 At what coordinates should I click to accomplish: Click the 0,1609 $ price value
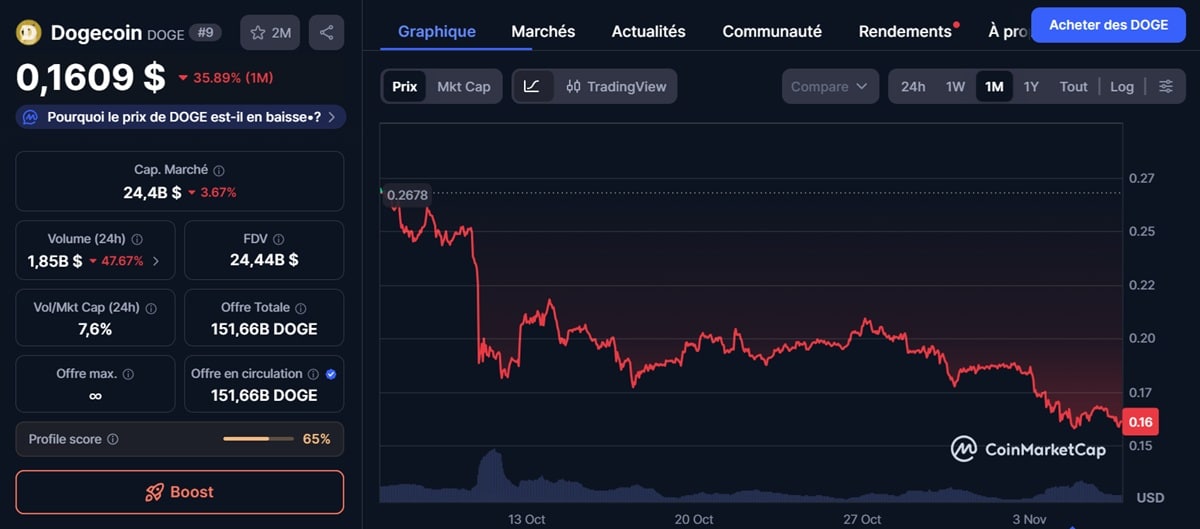90,77
